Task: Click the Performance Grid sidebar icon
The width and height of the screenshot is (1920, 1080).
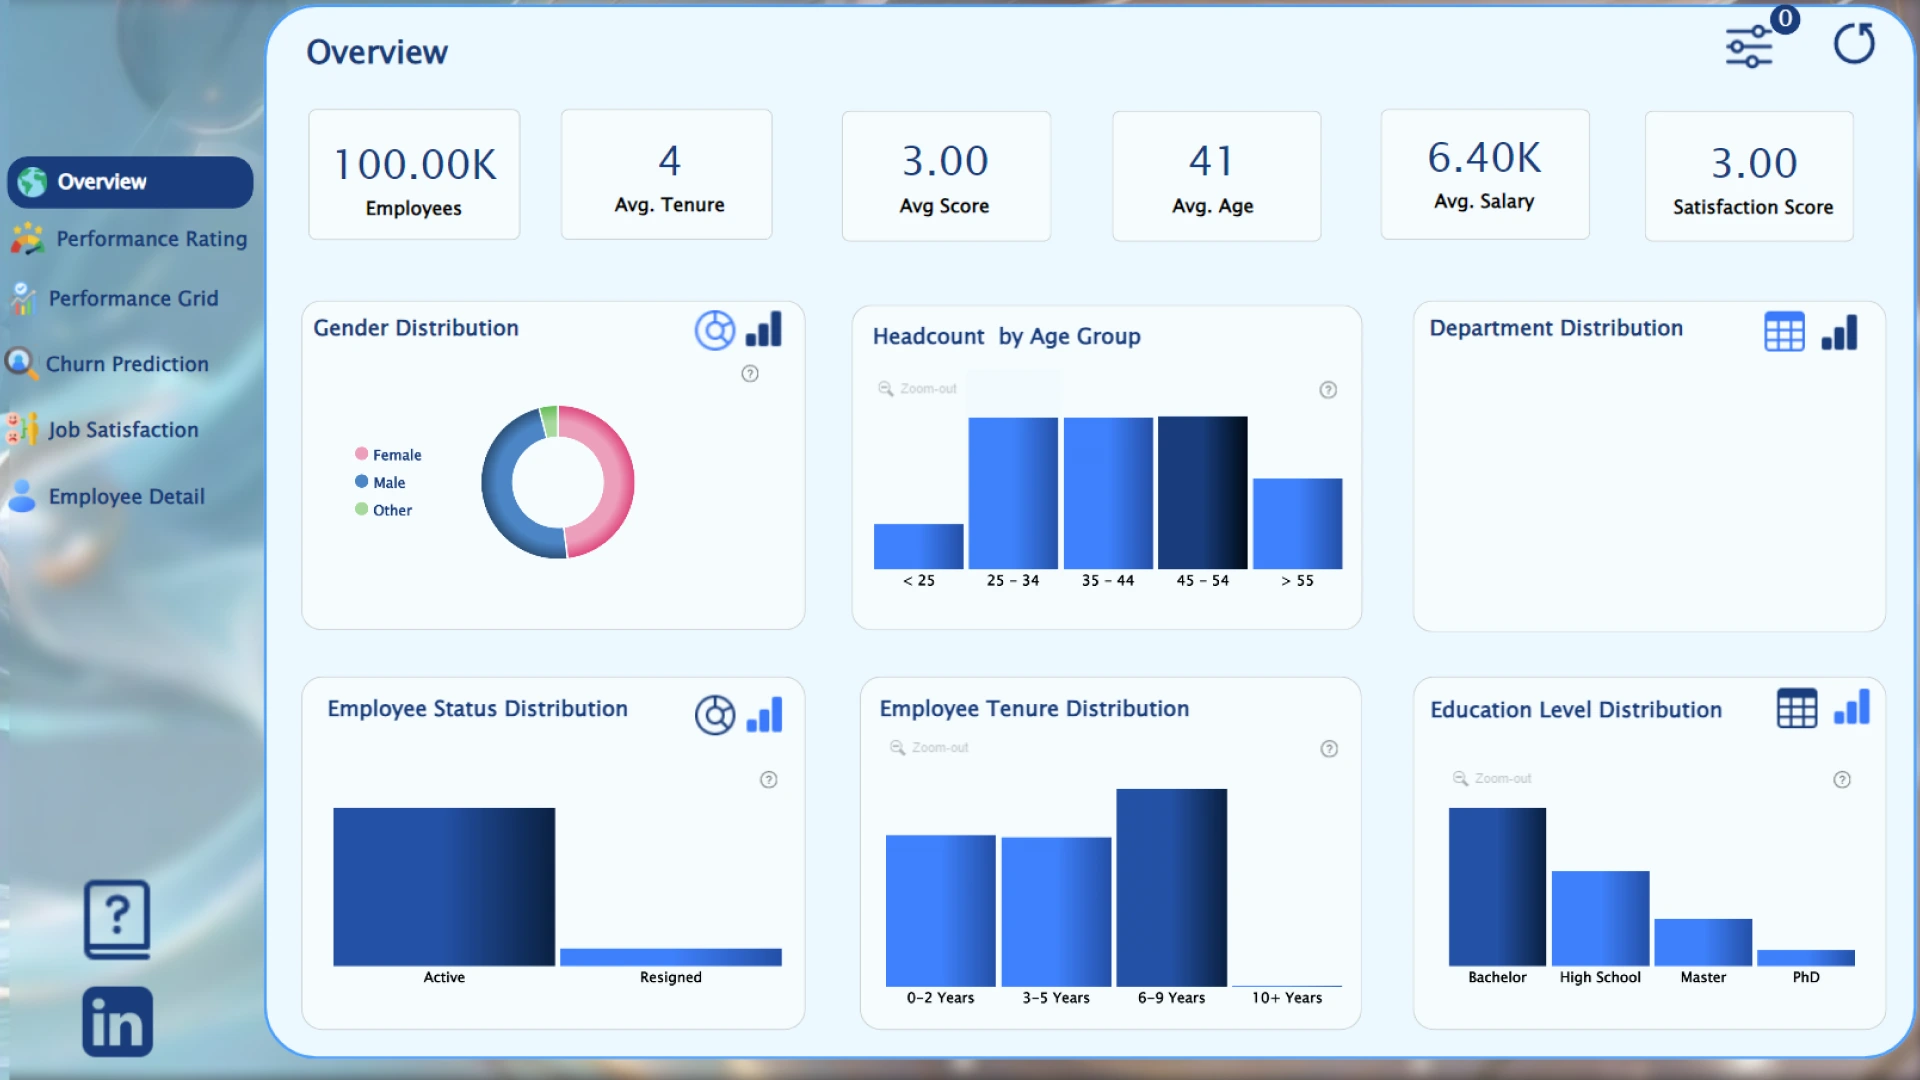Action: click(x=22, y=298)
